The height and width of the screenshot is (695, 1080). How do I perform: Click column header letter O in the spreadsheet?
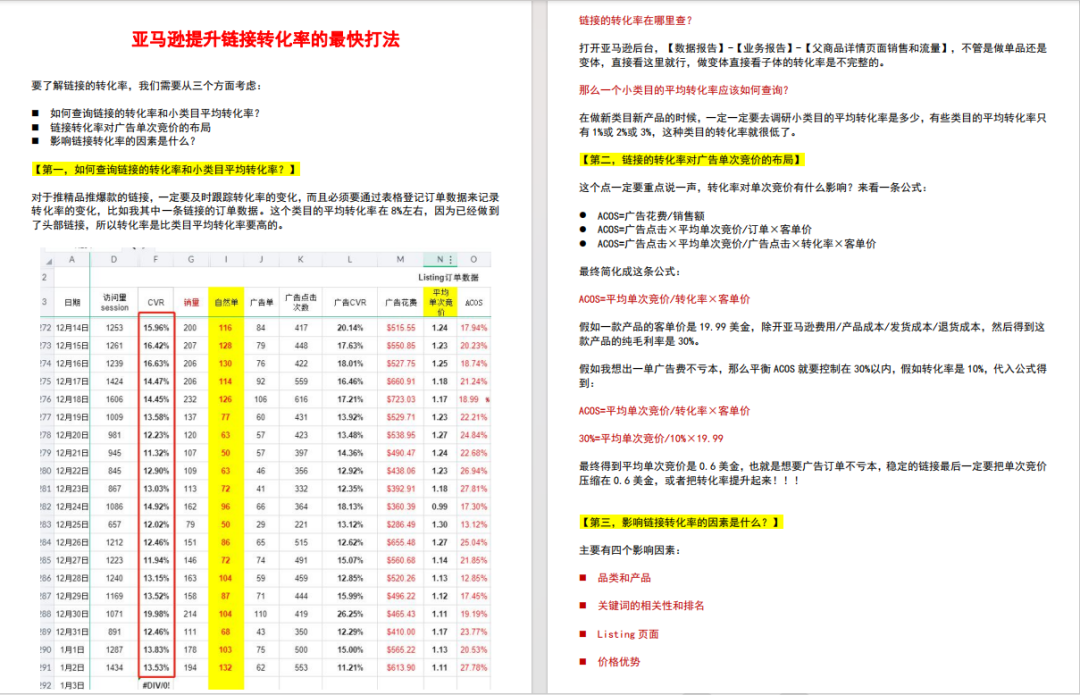tap(473, 260)
